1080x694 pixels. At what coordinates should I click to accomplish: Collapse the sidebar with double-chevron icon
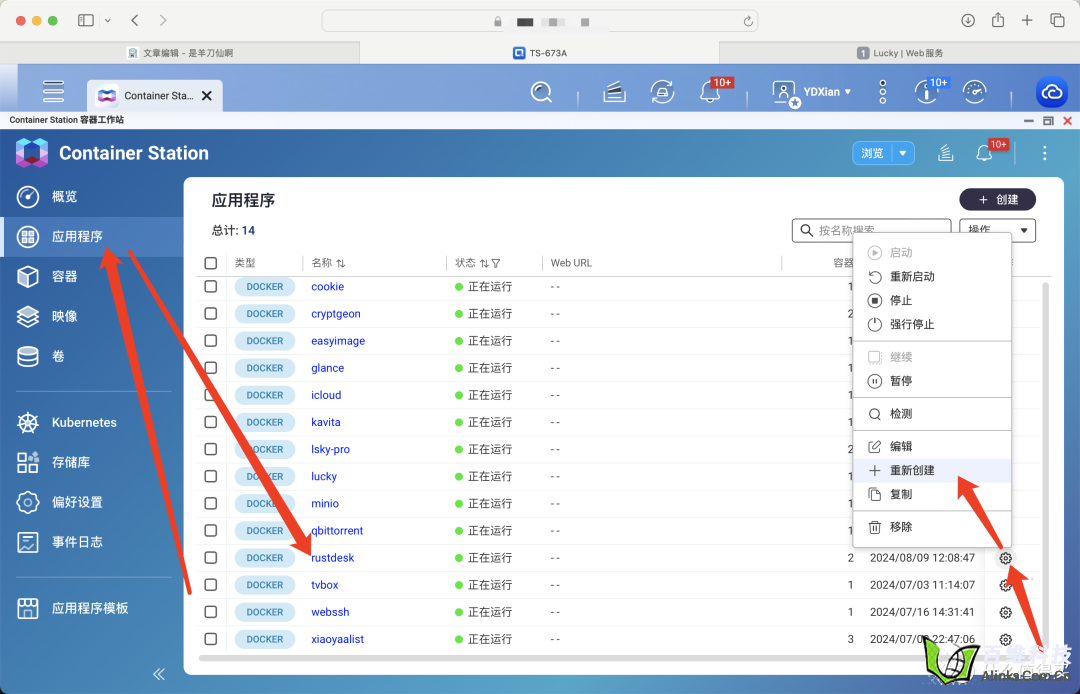(159, 674)
